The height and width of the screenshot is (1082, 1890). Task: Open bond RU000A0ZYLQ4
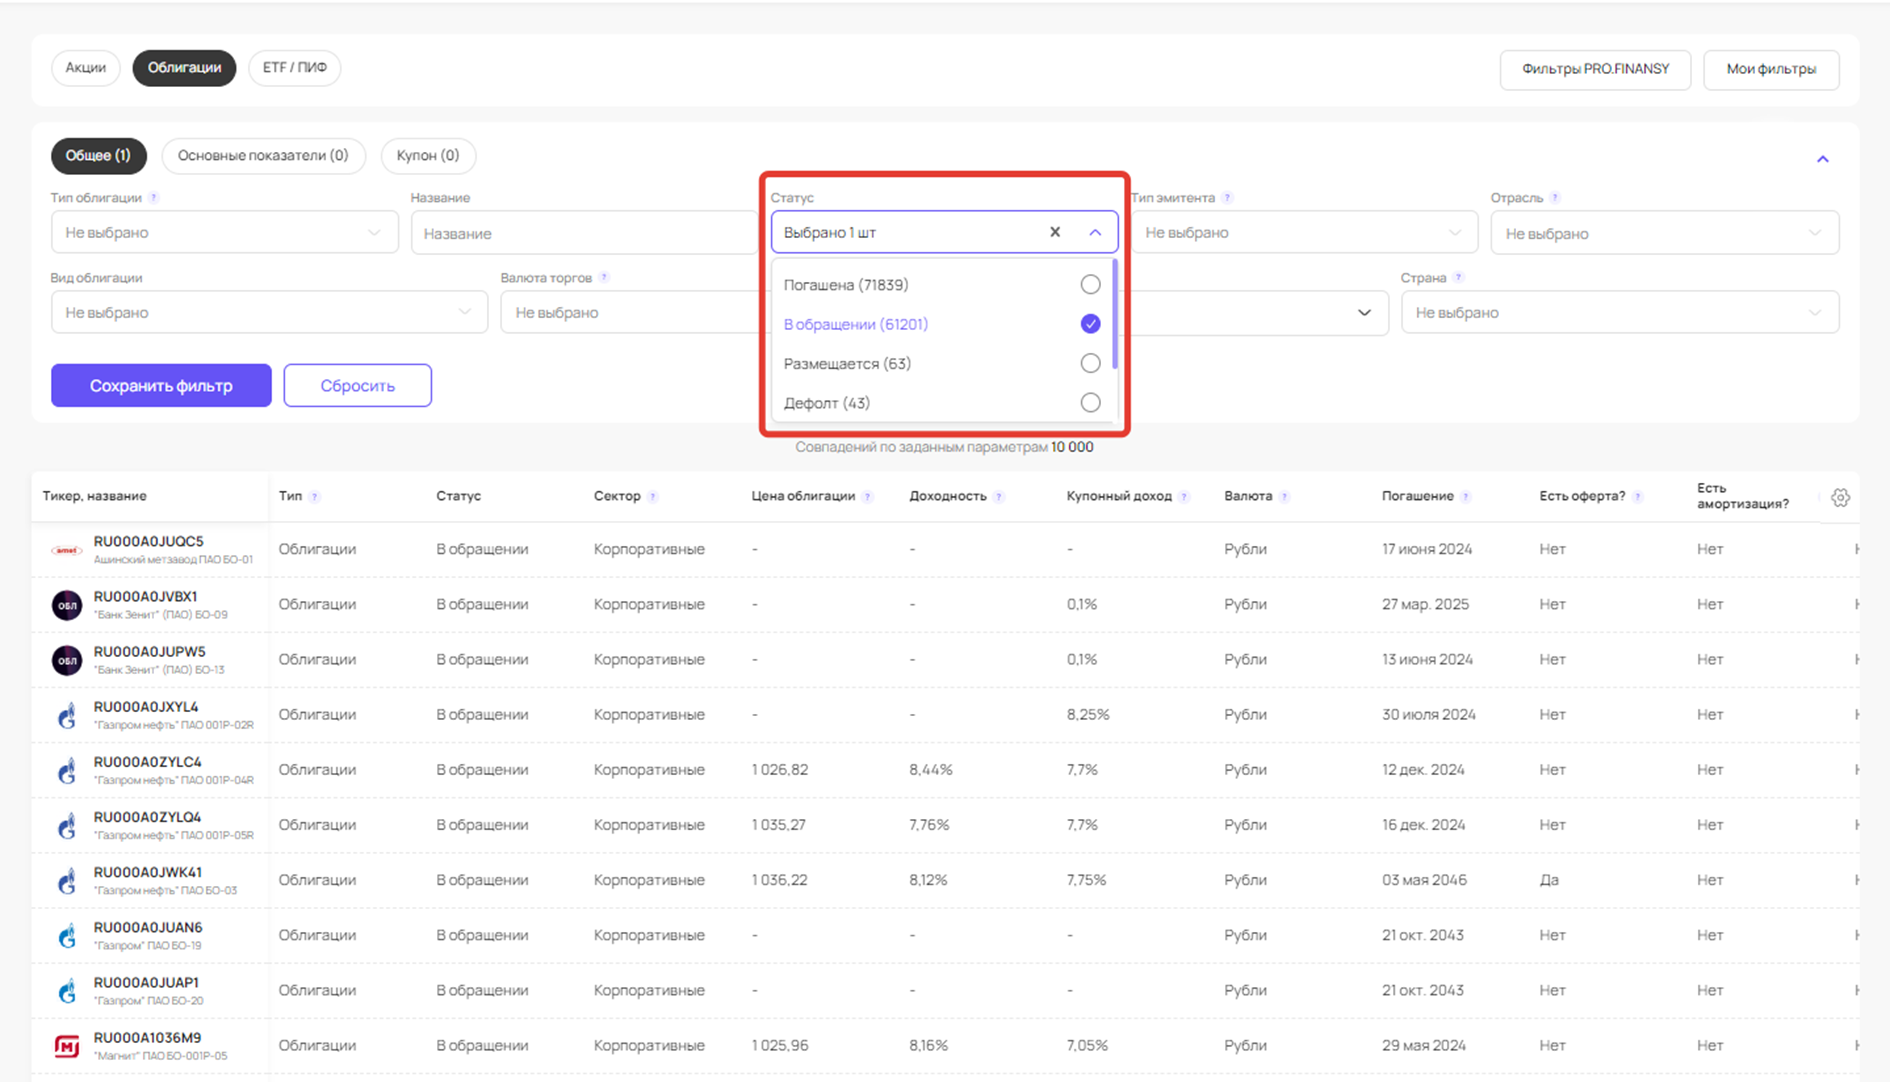point(147,818)
